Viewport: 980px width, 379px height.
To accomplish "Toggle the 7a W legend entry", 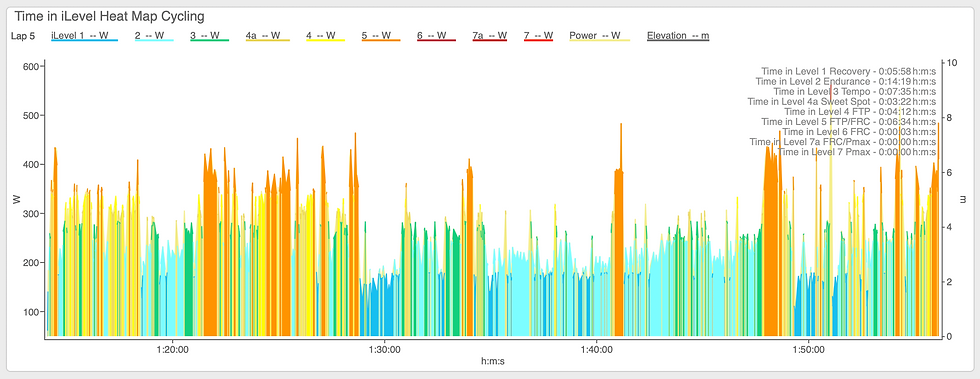I will [490, 36].
